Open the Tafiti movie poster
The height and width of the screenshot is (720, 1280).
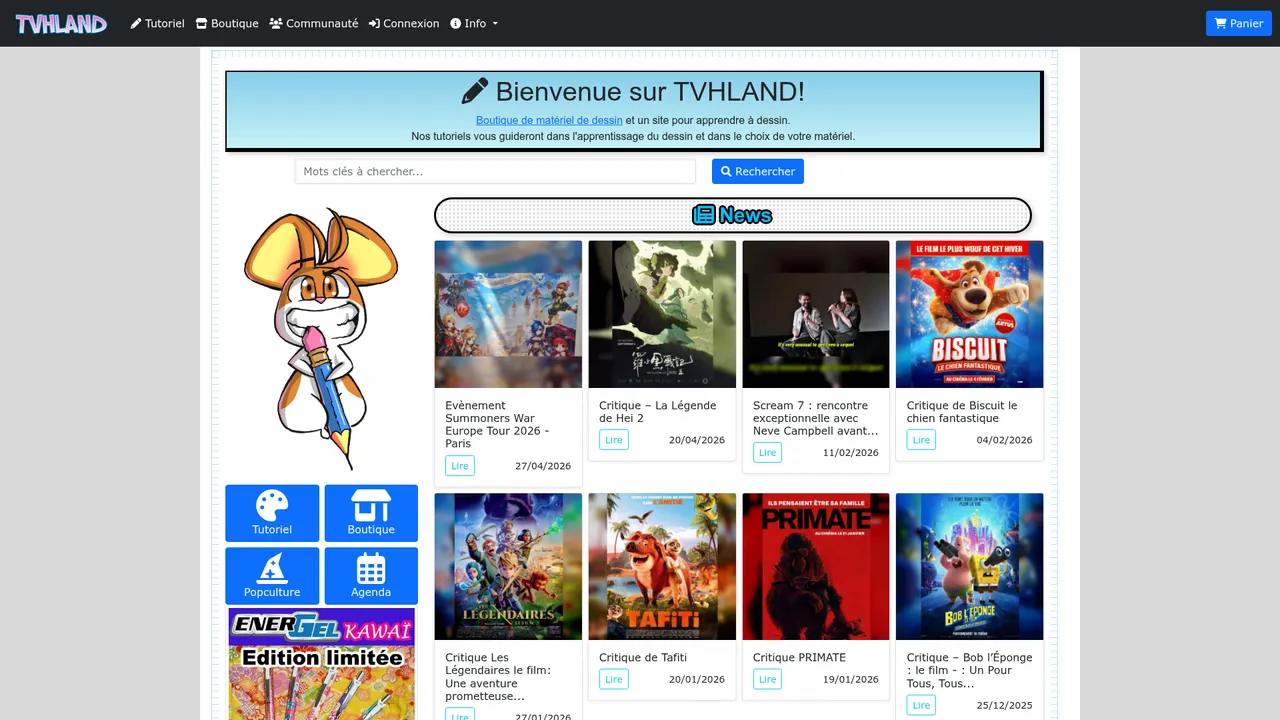(x=662, y=566)
